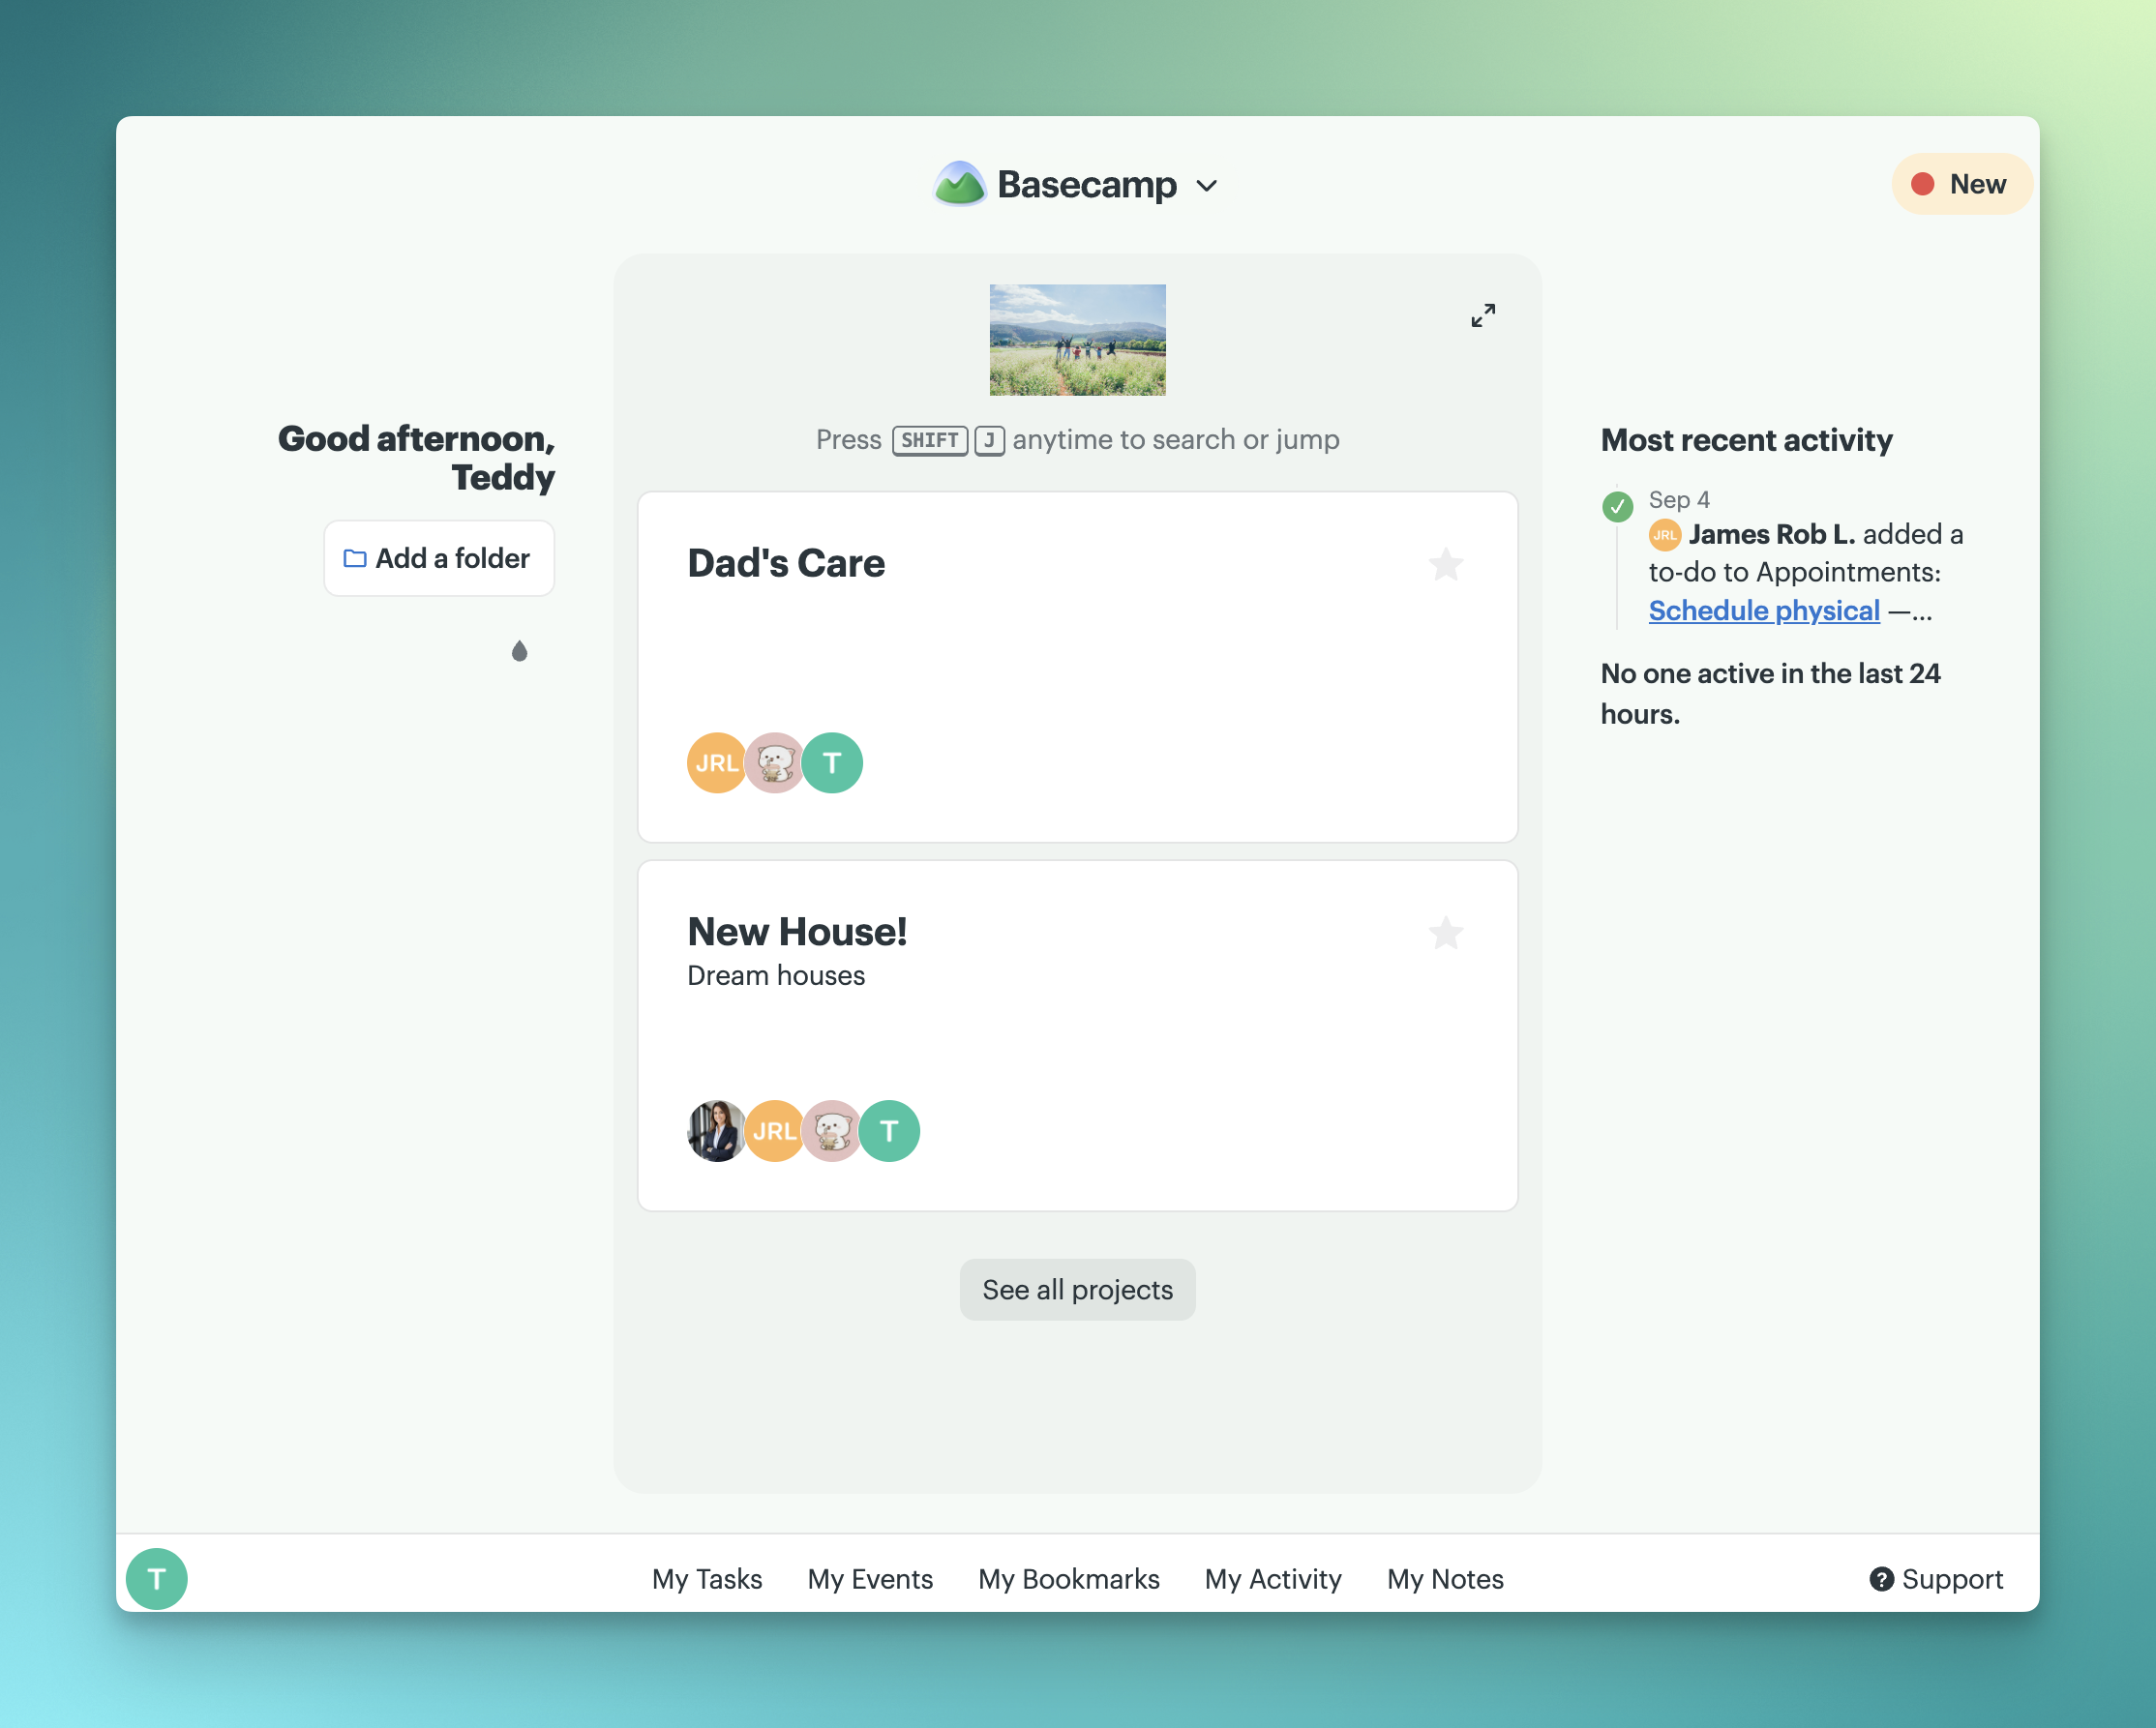Click woman photo avatar on New House! card
The image size is (2156, 1728).
[716, 1131]
